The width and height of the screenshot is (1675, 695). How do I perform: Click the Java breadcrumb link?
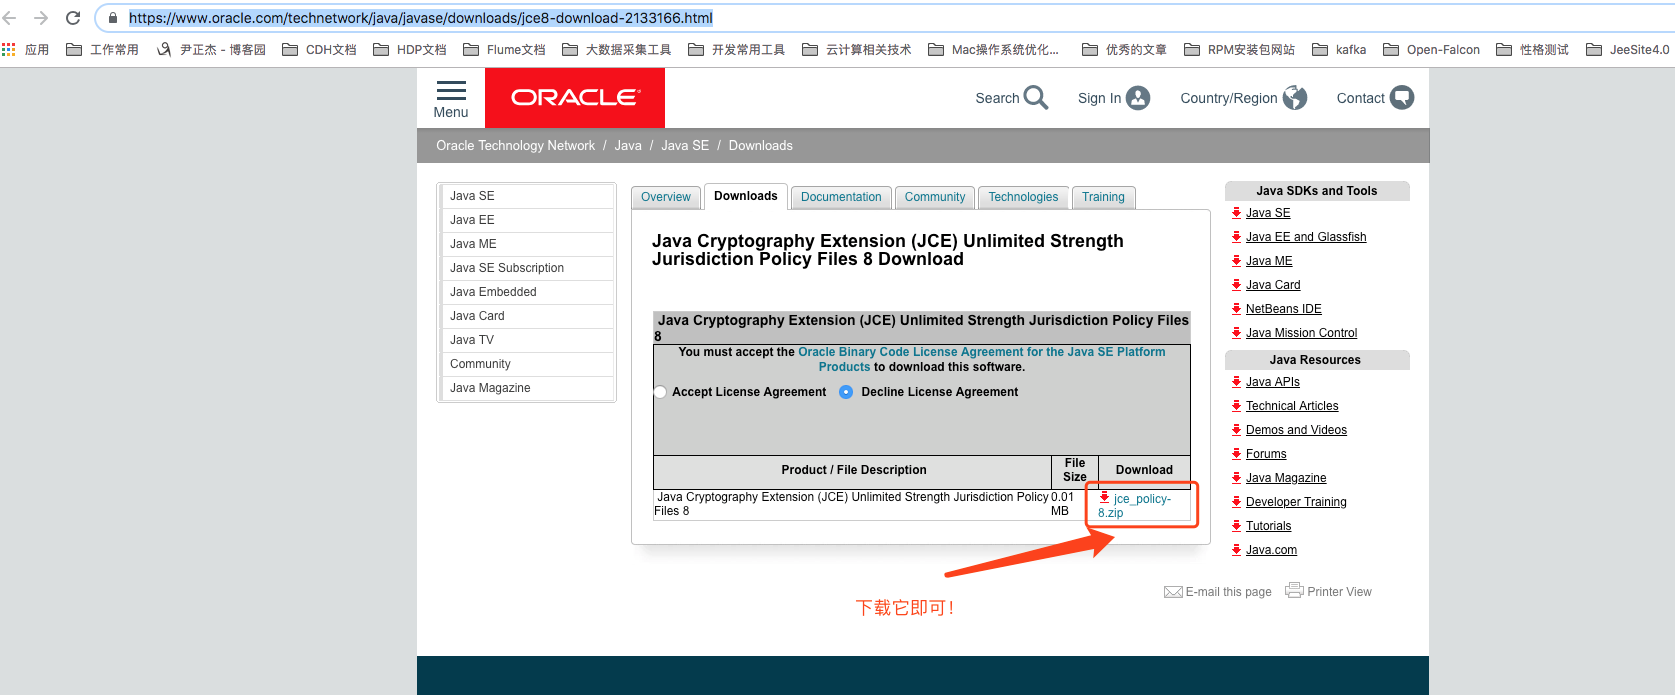click(628, 145)
